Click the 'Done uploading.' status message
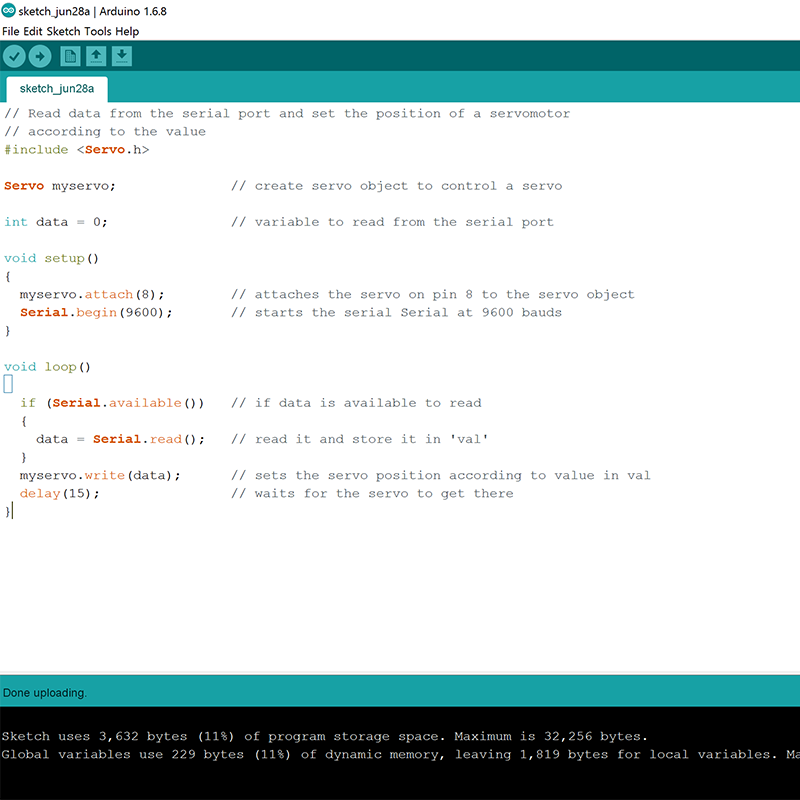Image resolution: width=800 pixels, height=800 pixels. 45,693
